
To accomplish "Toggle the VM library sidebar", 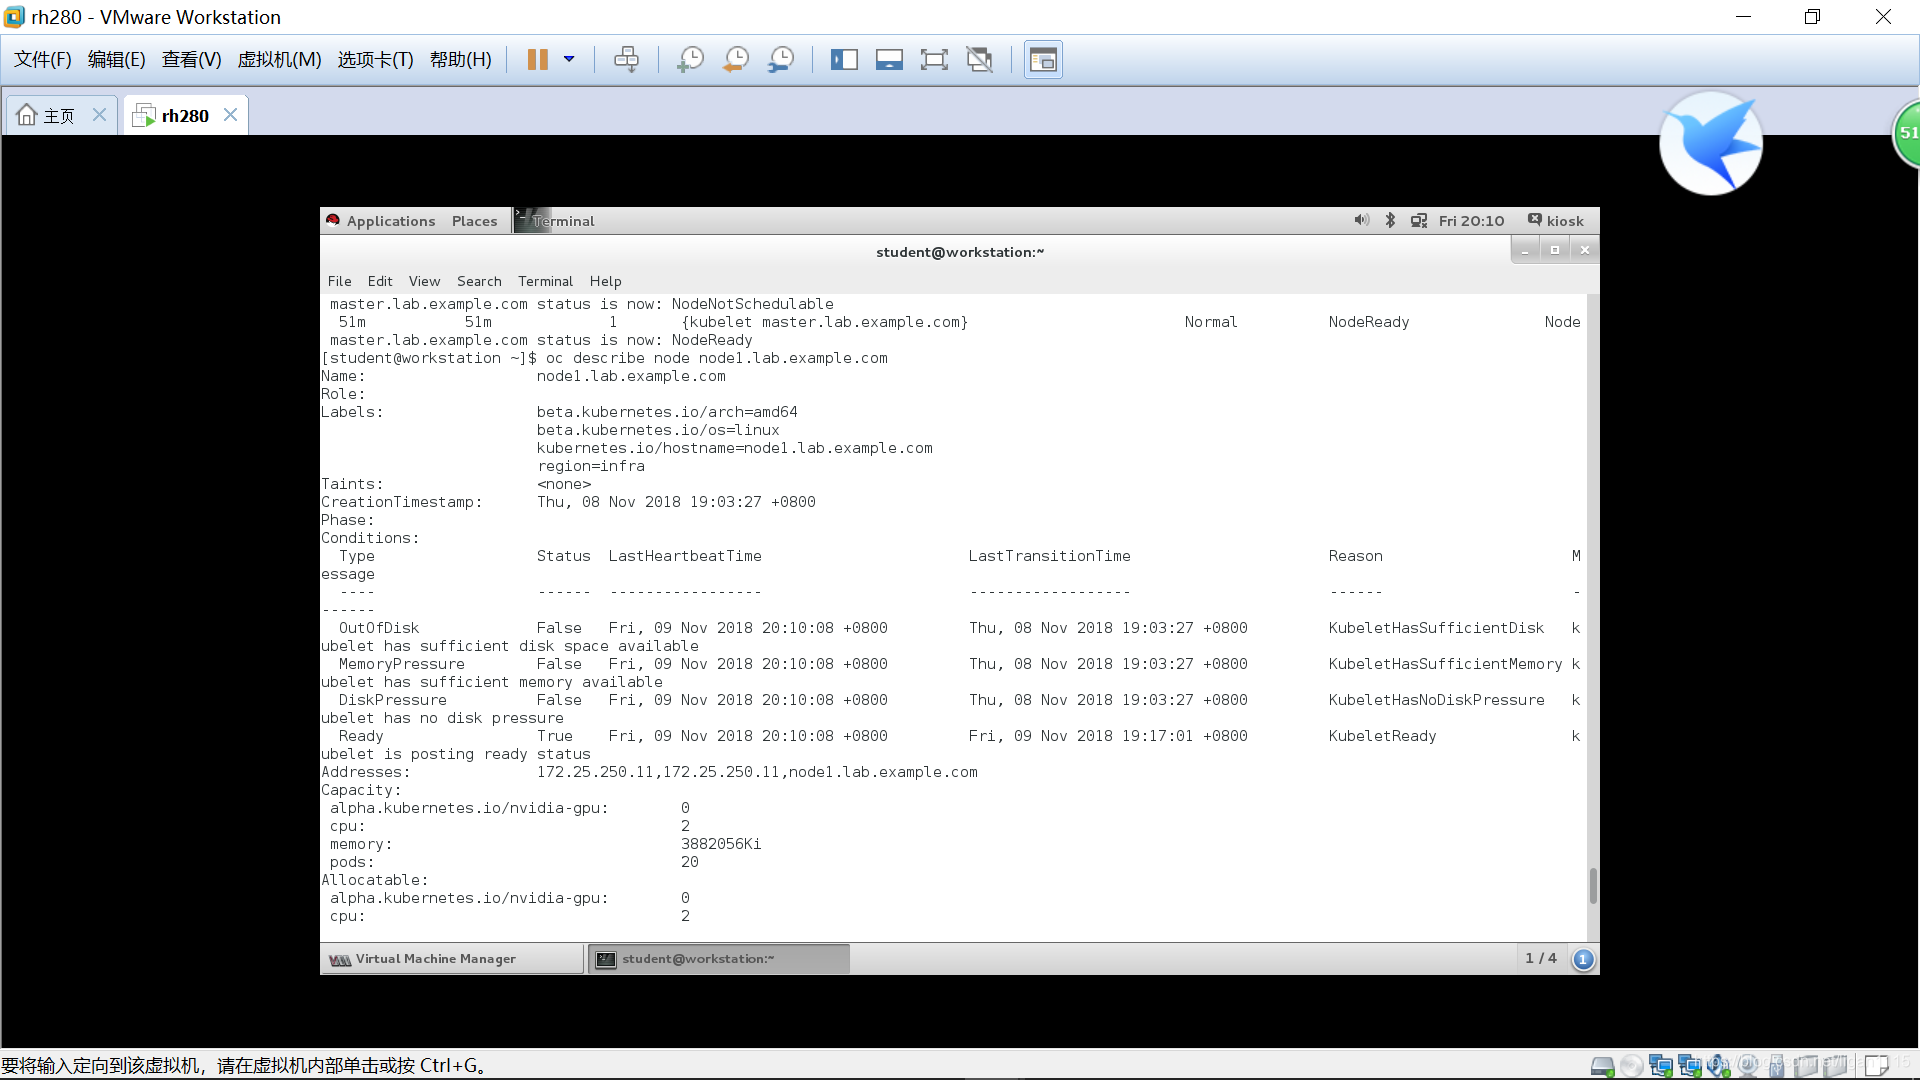I will pos(845,59).
